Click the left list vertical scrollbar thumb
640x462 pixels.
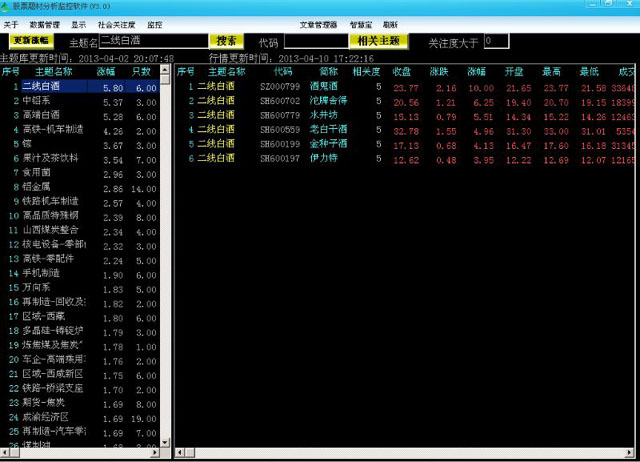(x=165, y=79)
